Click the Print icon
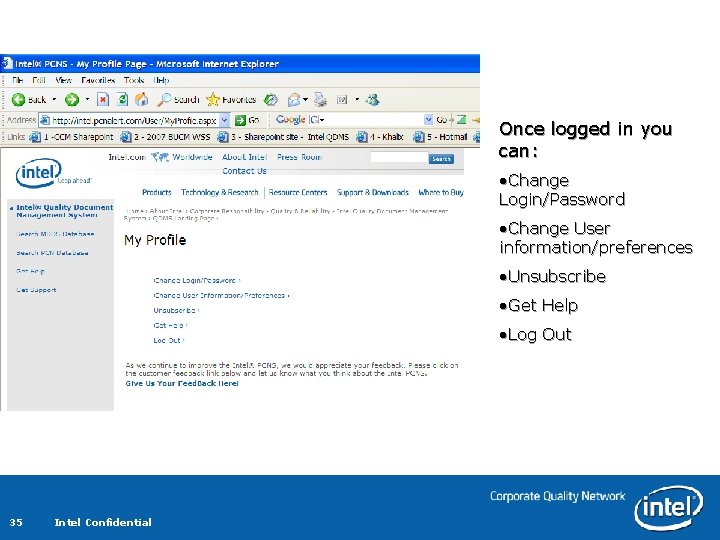720x540 pixels. (x=320, y=100)
